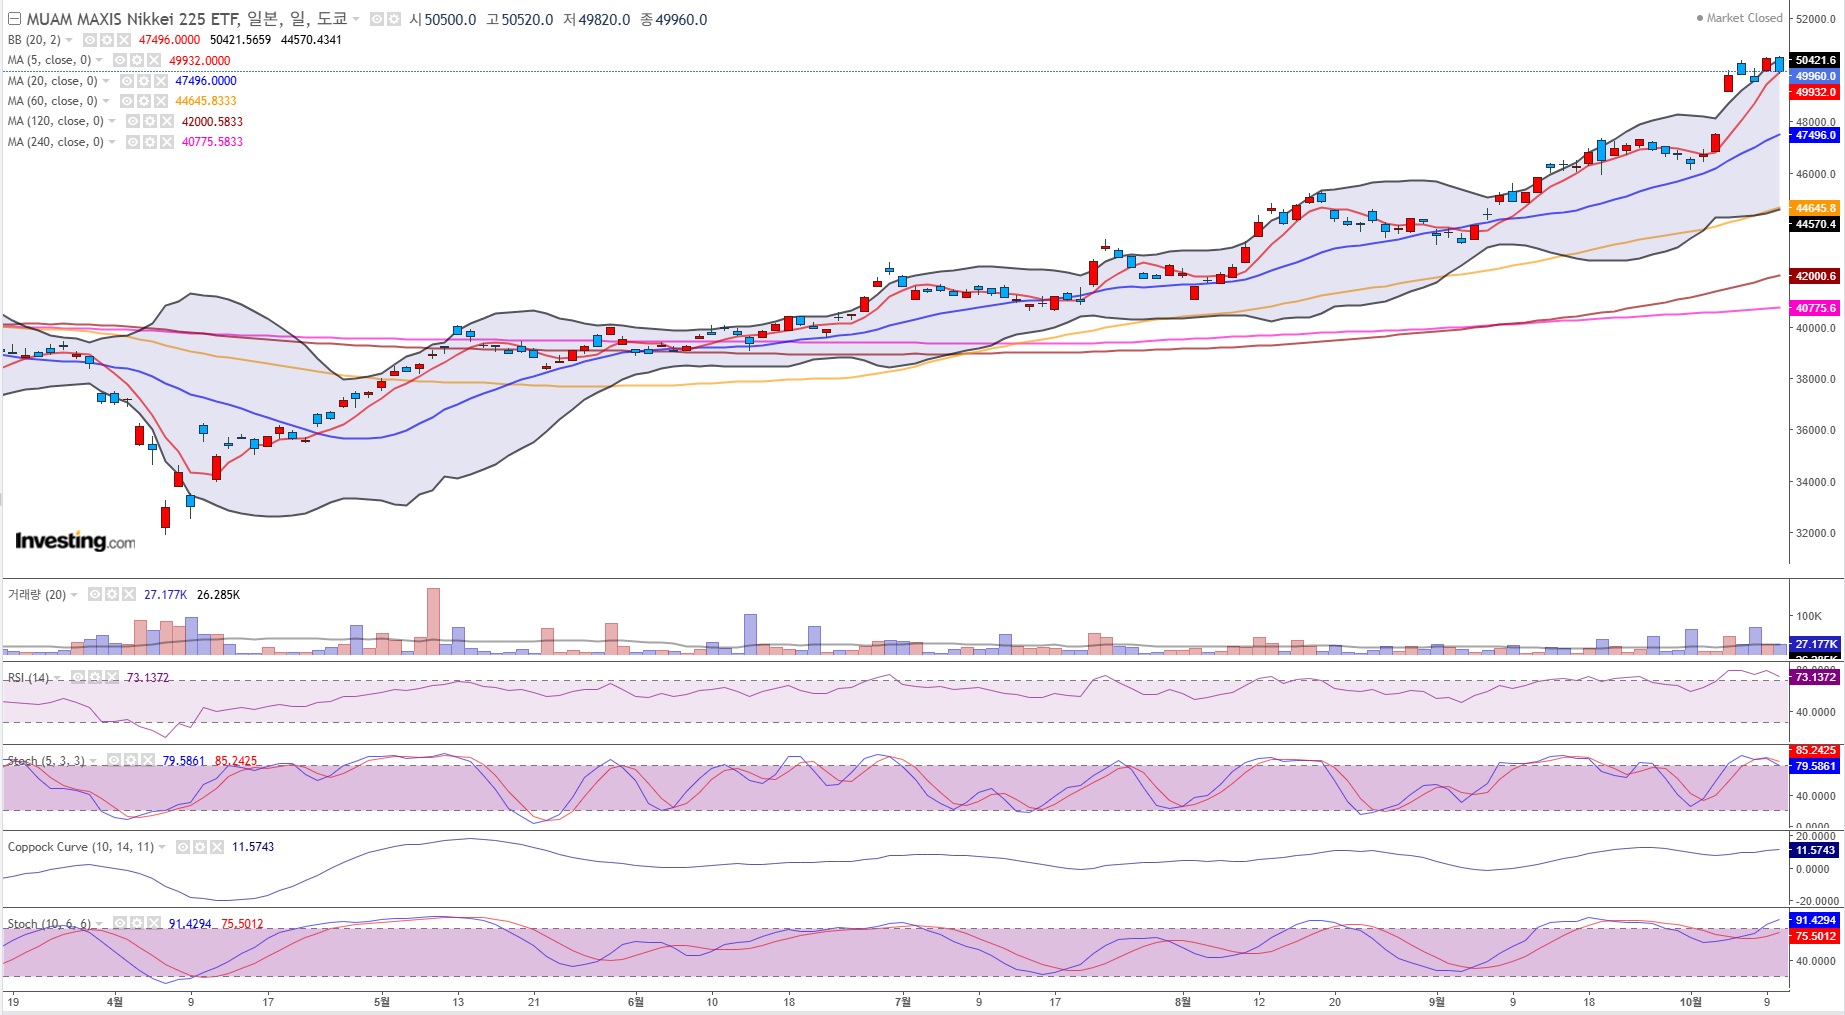Toggle visibility of the main ETF price series

point(376,19)
